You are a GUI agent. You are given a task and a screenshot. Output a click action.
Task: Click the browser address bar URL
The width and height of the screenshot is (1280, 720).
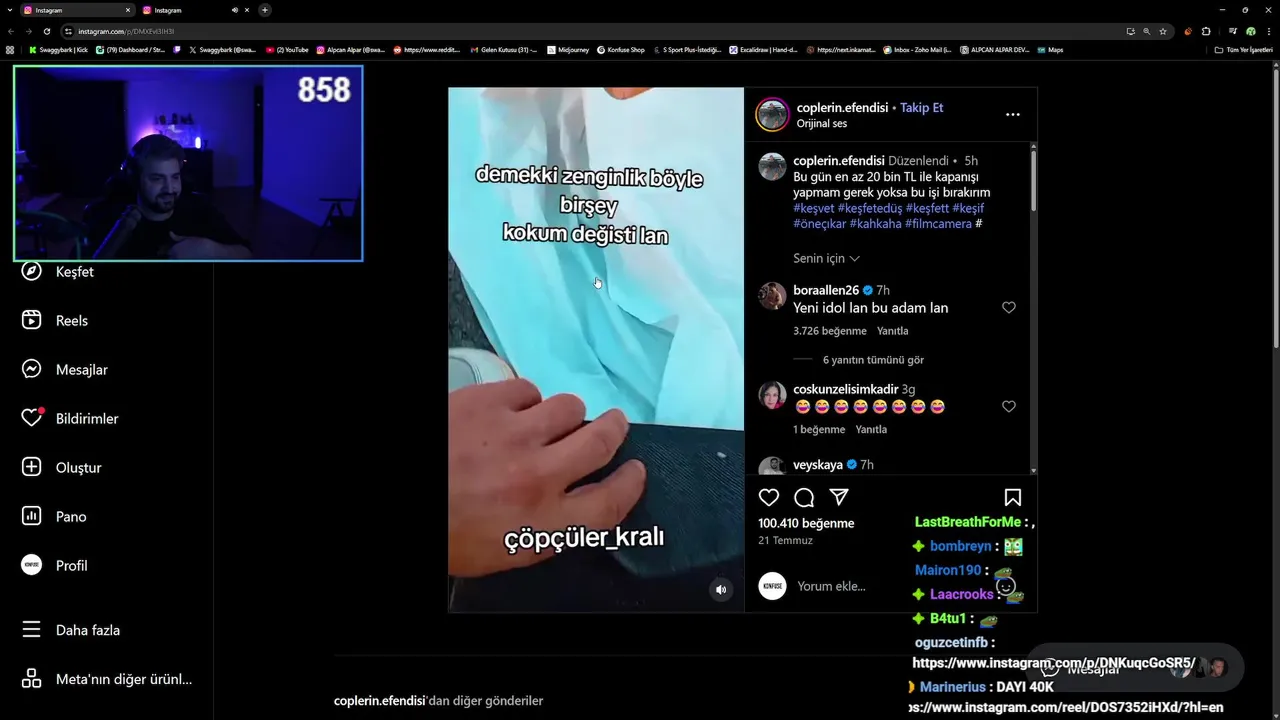point(126,31)
